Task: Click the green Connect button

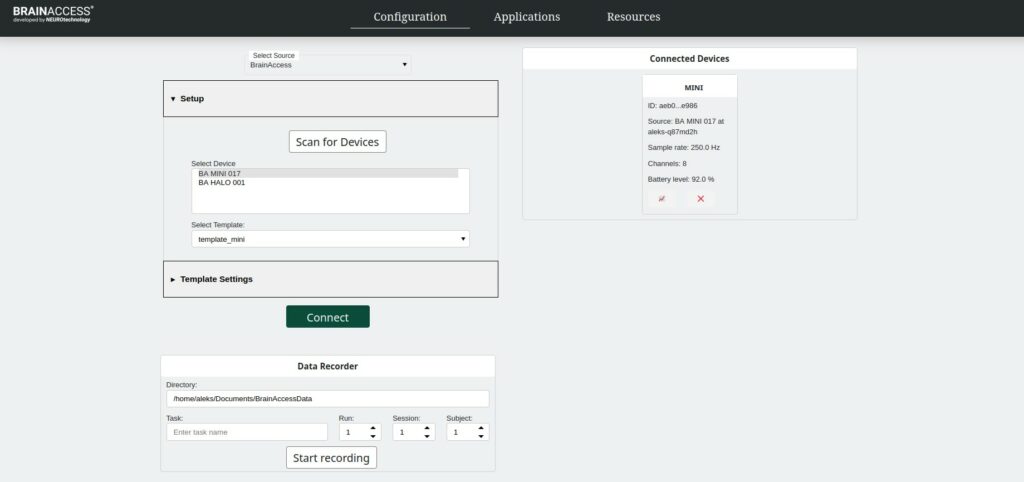Action: pyautogui.click(x=328, y=317)
